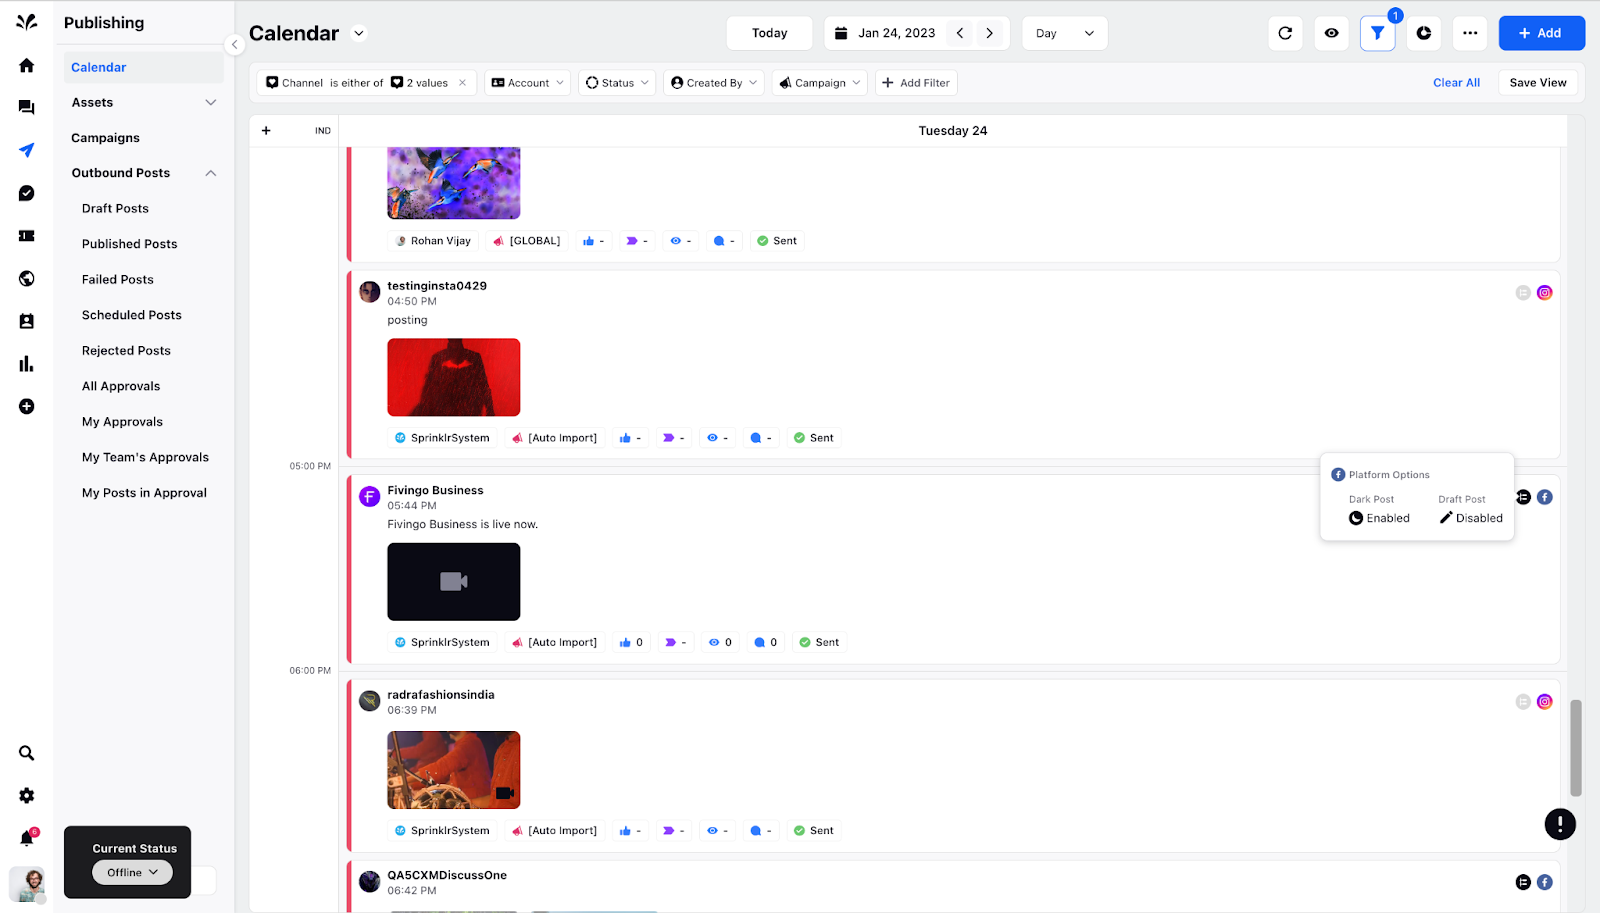Open Draft Posts
The image size is (1600, 913).
(115, 209)
